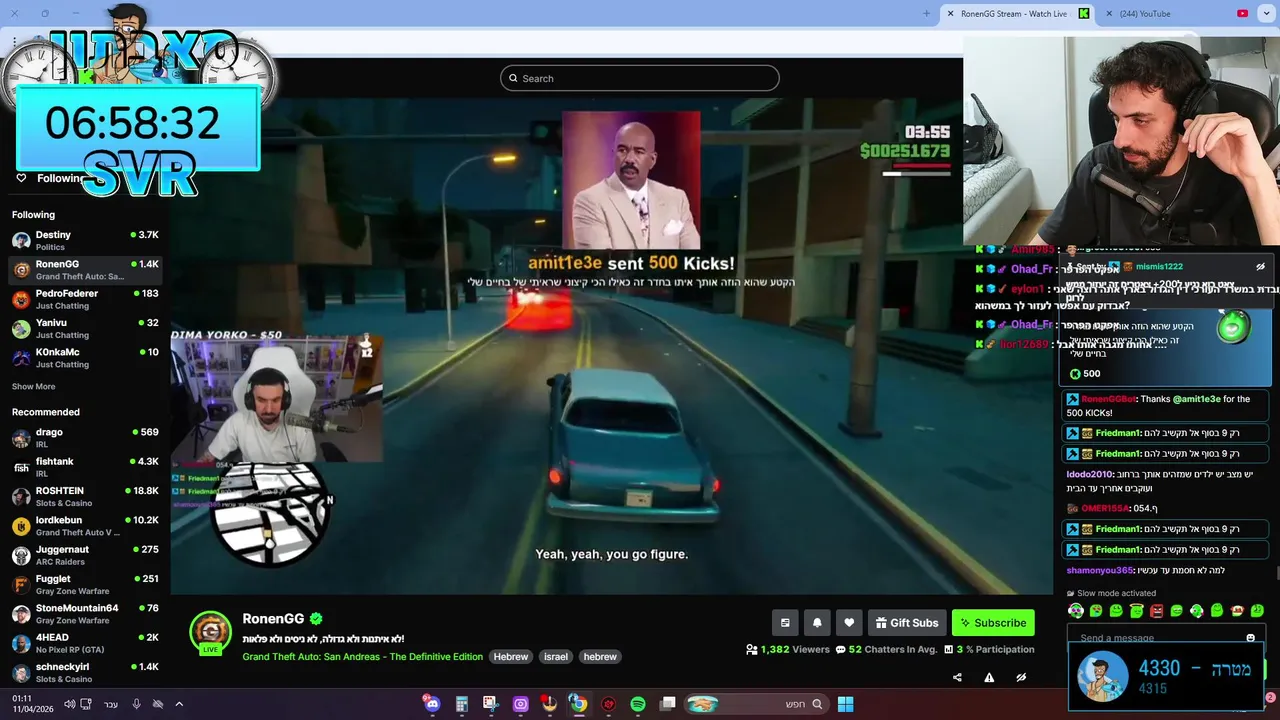Click the Kick search field

(640, 78)
